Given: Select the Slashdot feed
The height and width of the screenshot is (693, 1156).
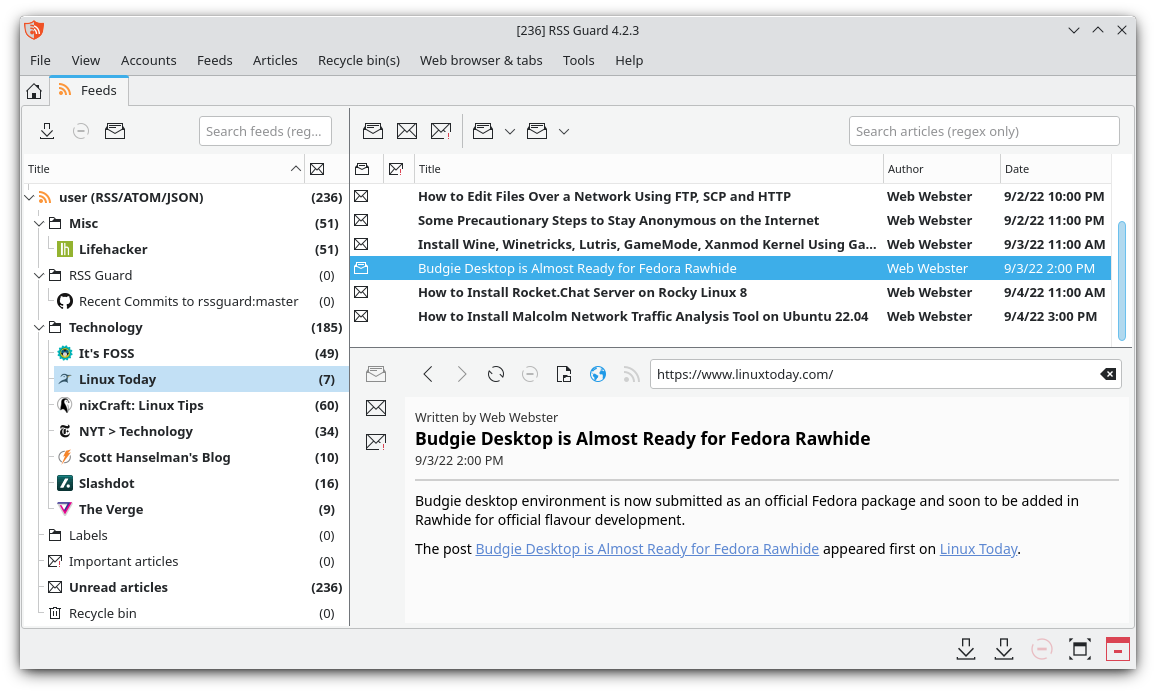Looking at the screenshot, I should pos(107,483).
